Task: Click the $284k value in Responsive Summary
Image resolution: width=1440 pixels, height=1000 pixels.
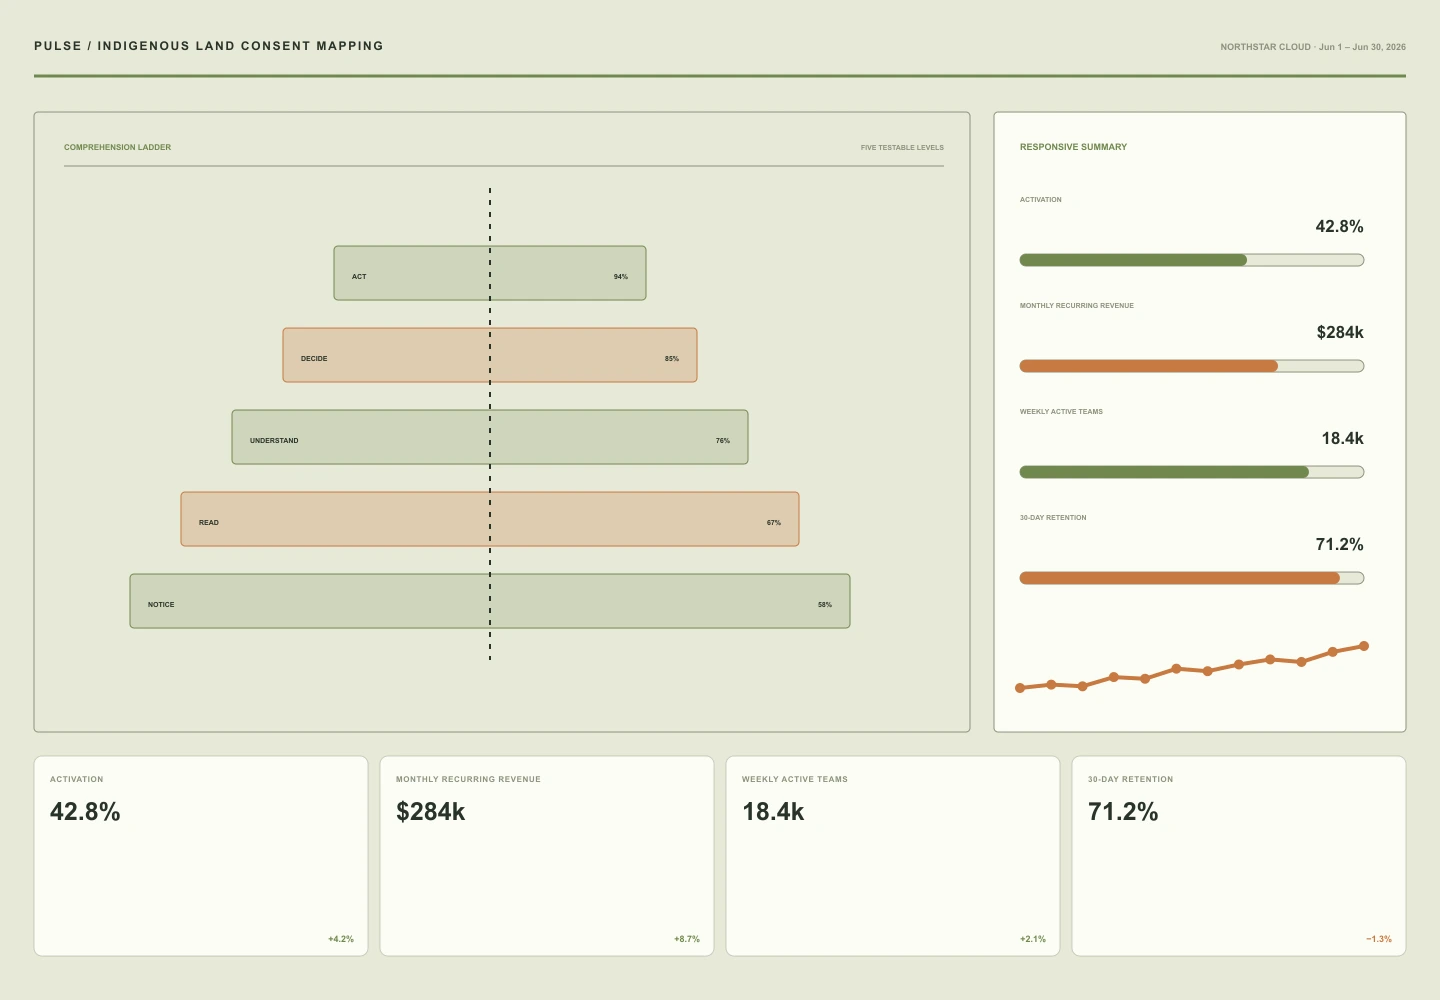Action: [x=1340, y=333]
